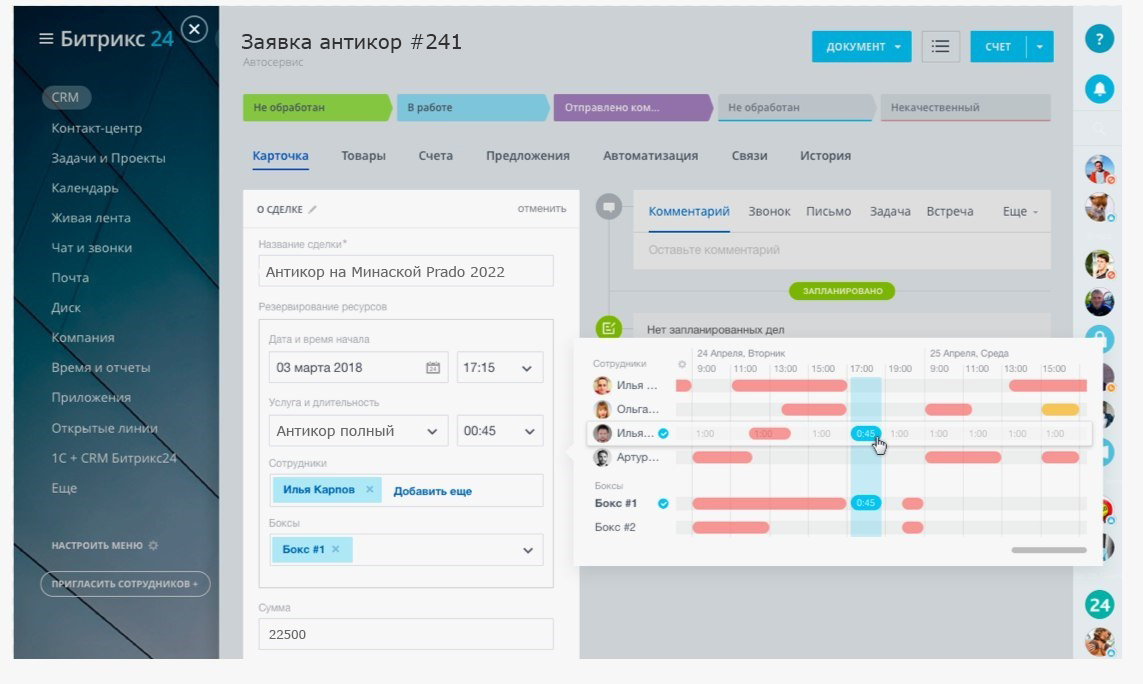This screenshot has width=1143, height=684.
Task: Expand the СЧЕТ button arrow
Action: [1040, 47]
